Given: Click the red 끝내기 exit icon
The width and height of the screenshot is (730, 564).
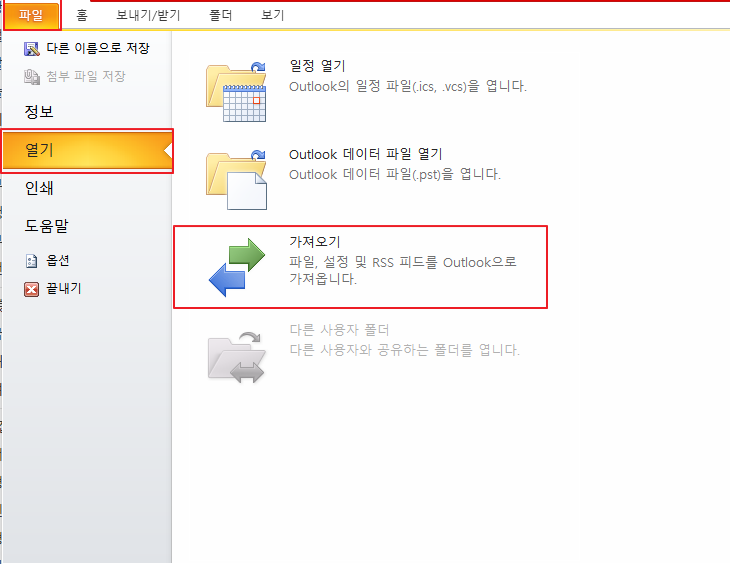Looking at the screenshot, I should coord(32,289).
